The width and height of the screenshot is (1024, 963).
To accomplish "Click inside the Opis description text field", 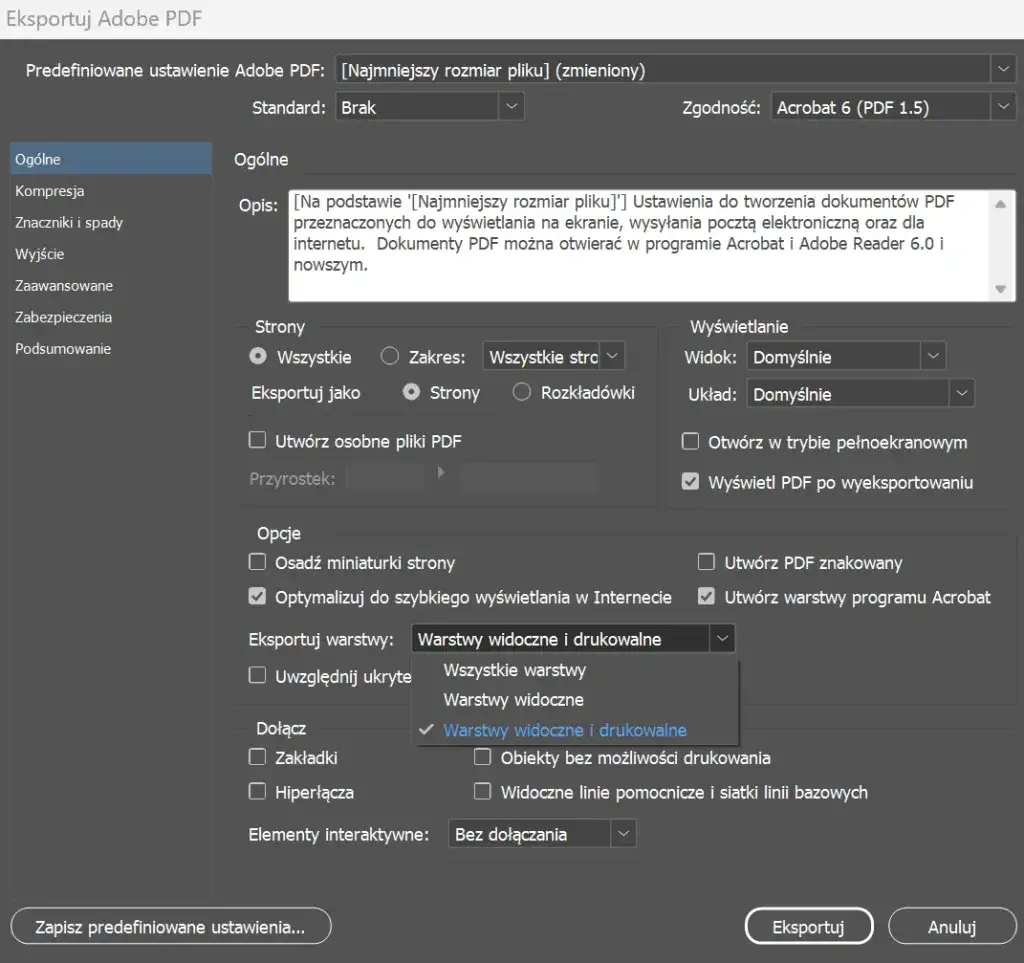I will click(640, 245).
